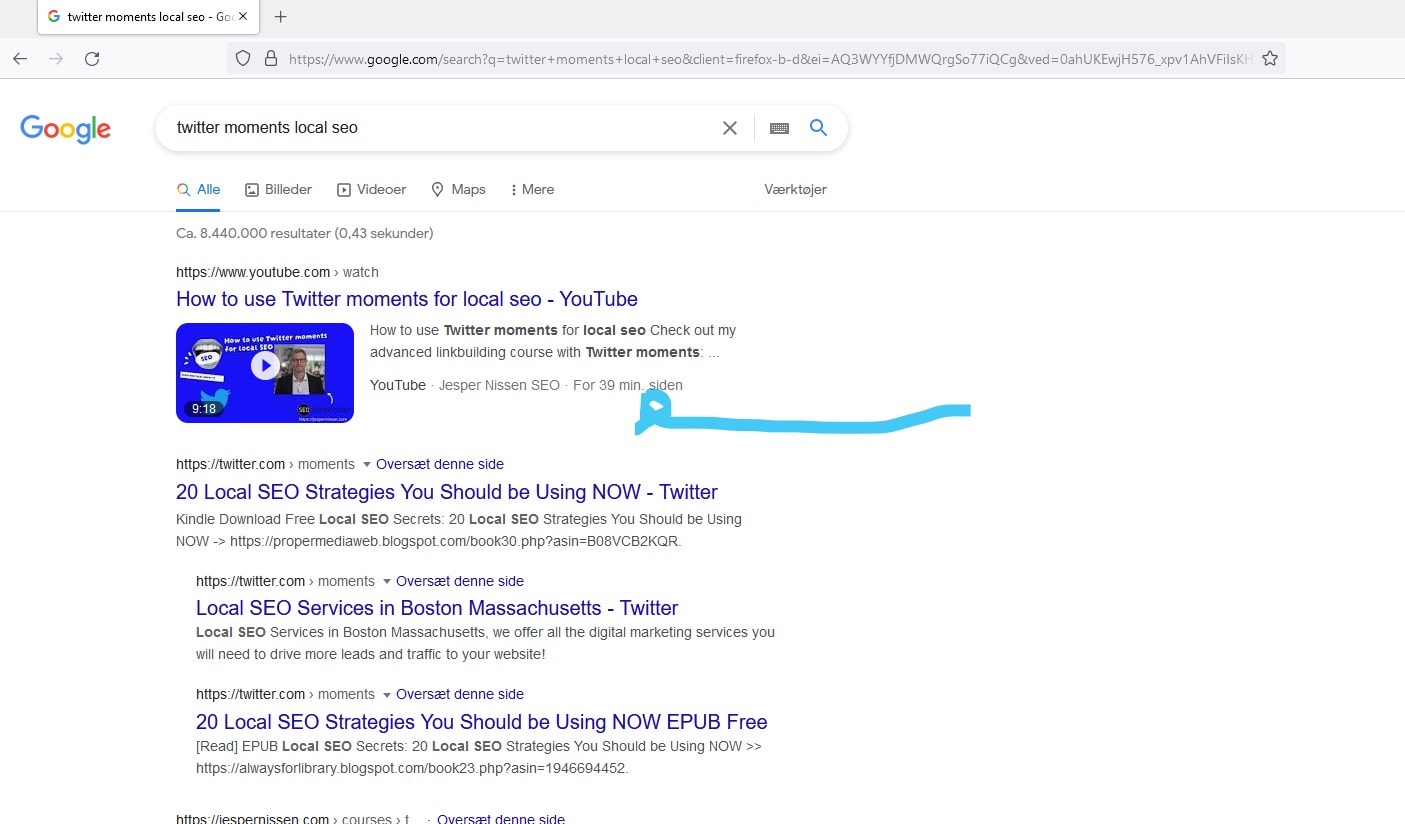Clear the search query with X
Image resolution: width=1405 pixels, height=824 pixels.
coord(730,128)
